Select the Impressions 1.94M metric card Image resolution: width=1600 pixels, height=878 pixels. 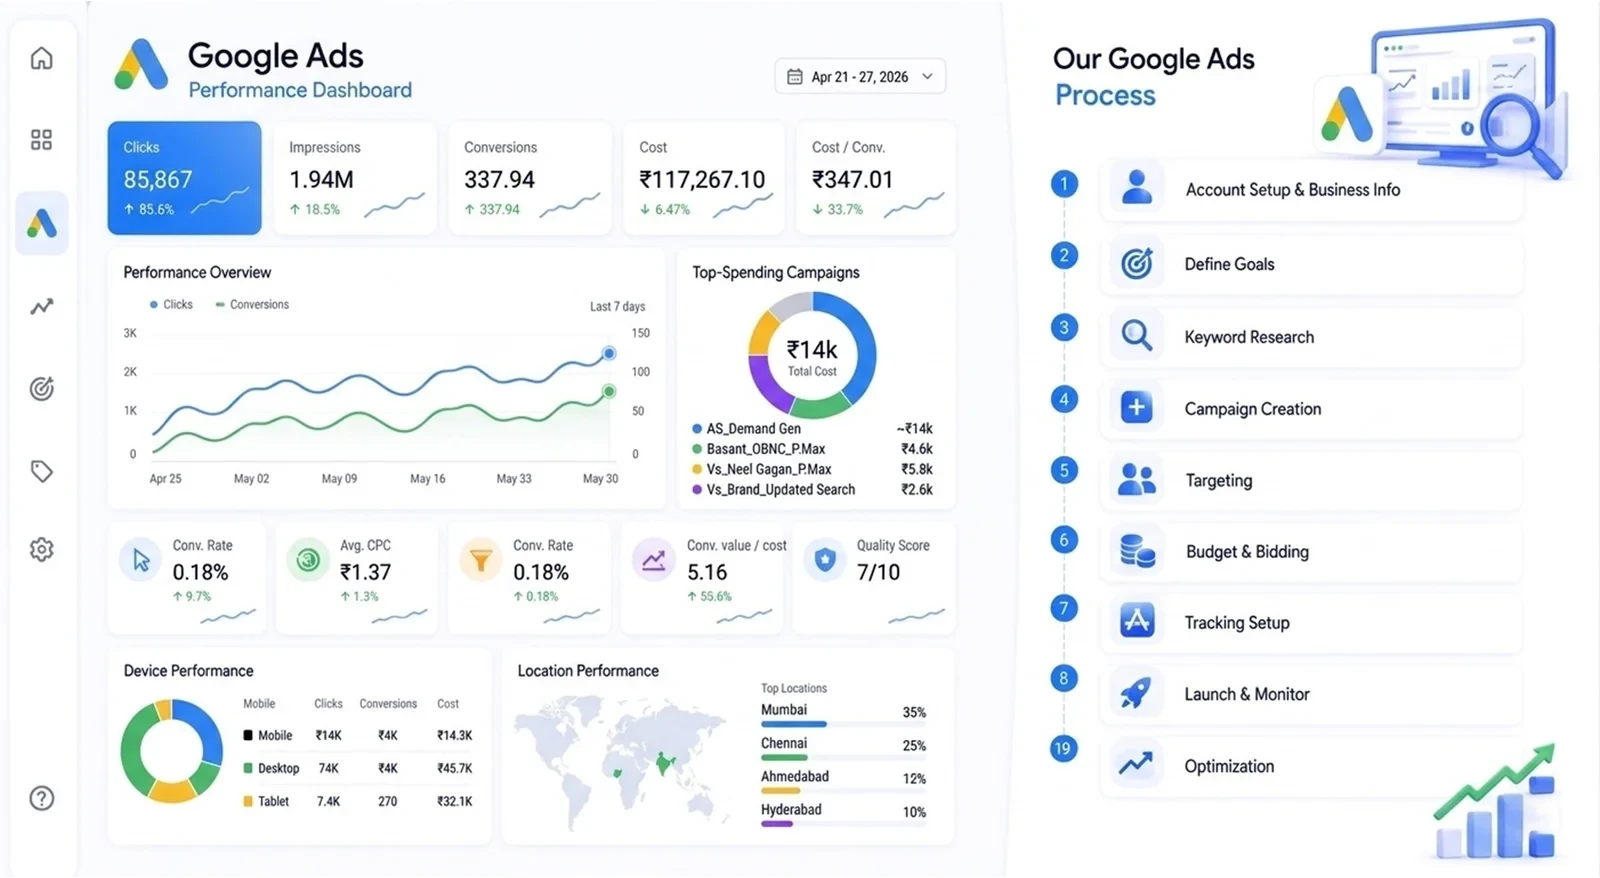point(355,178)
